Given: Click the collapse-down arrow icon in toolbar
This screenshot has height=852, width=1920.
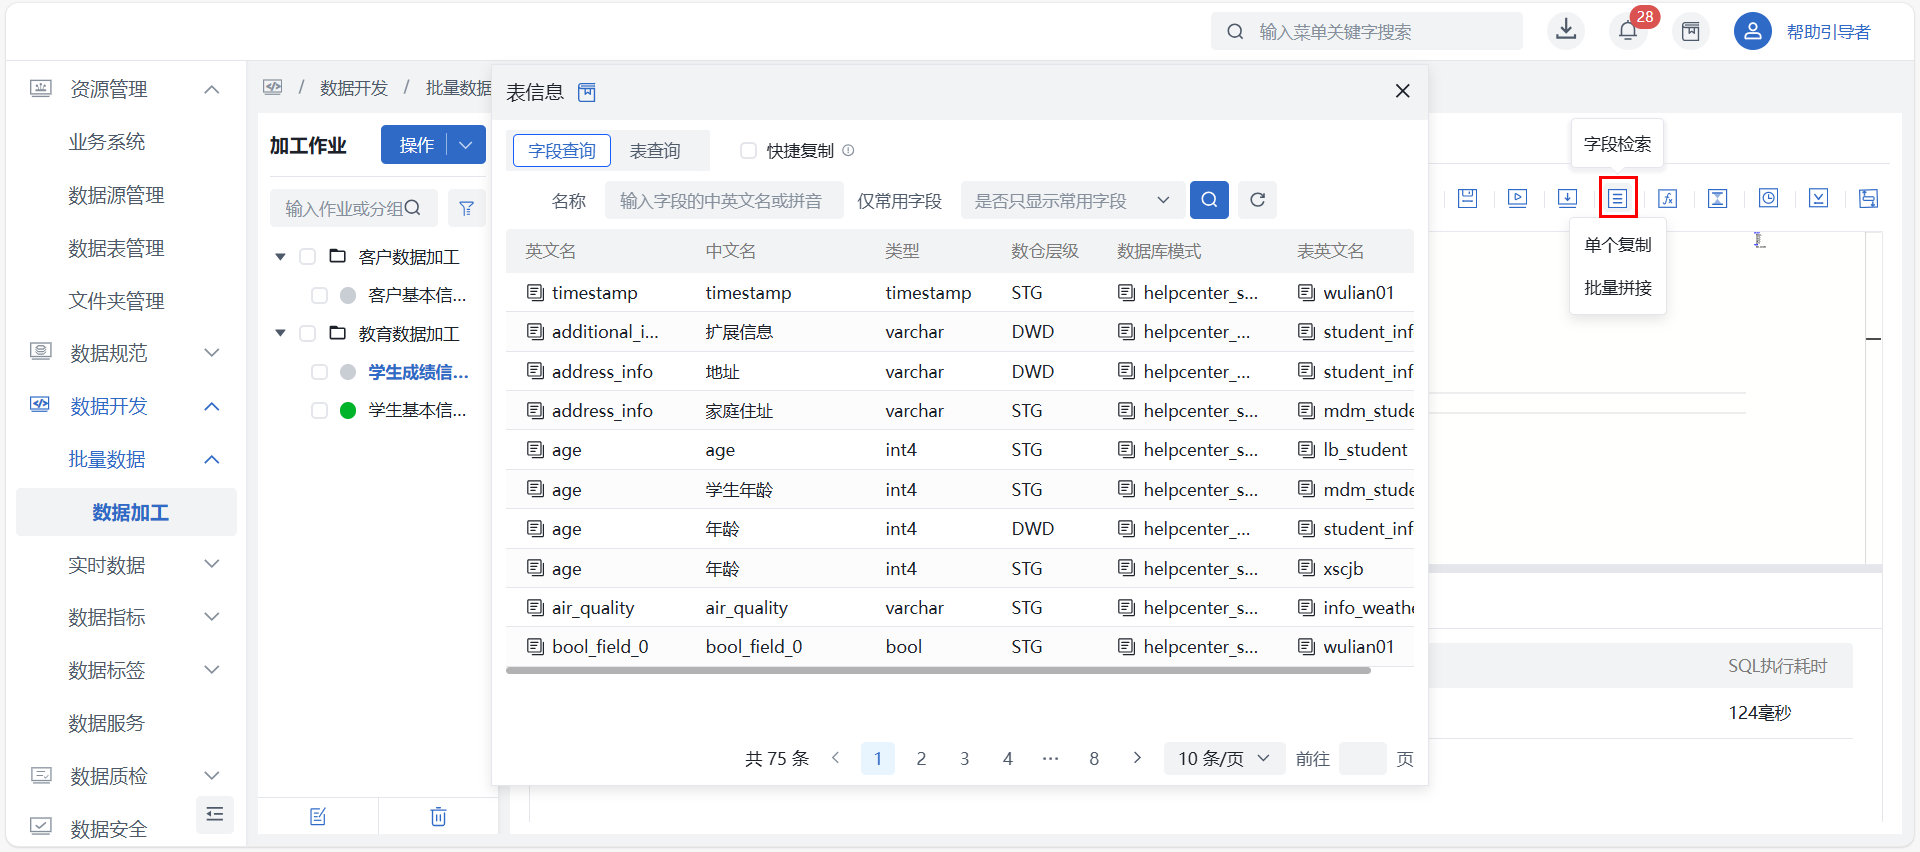Looking at the screenshot, I should (1818, 198).
